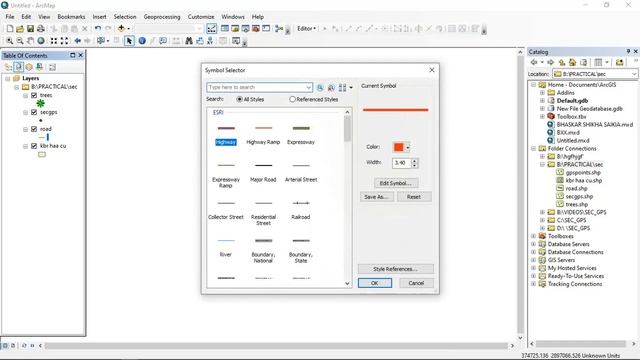Click the Print icon in toolbar
This screenshot has height=360, width=640.
point(40,29)
